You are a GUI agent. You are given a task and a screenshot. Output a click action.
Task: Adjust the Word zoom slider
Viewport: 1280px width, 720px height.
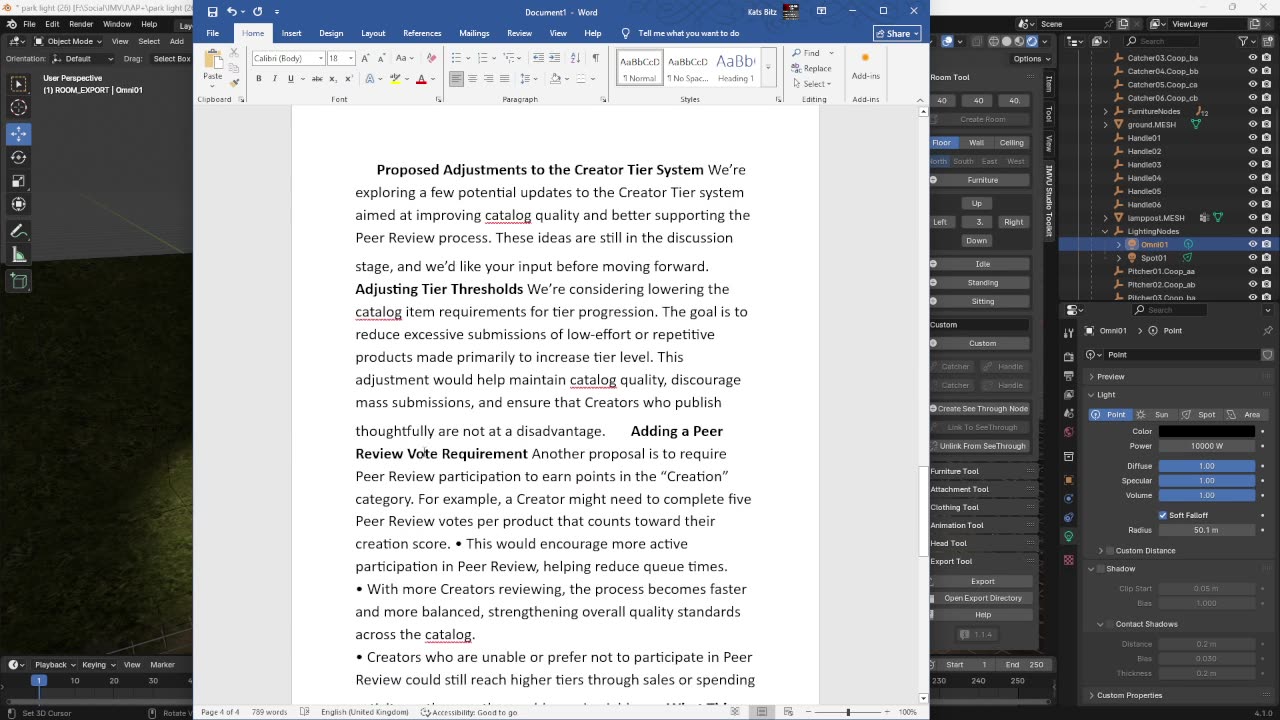point(848,712)
